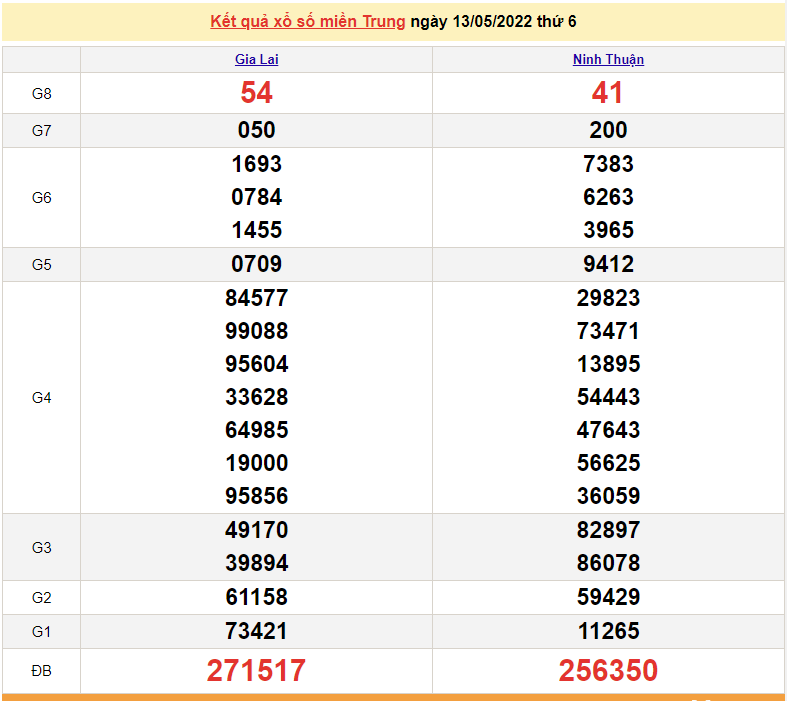787x701 pixels.
Task: Click the Gia Lai province link
Action: [256, 59]
